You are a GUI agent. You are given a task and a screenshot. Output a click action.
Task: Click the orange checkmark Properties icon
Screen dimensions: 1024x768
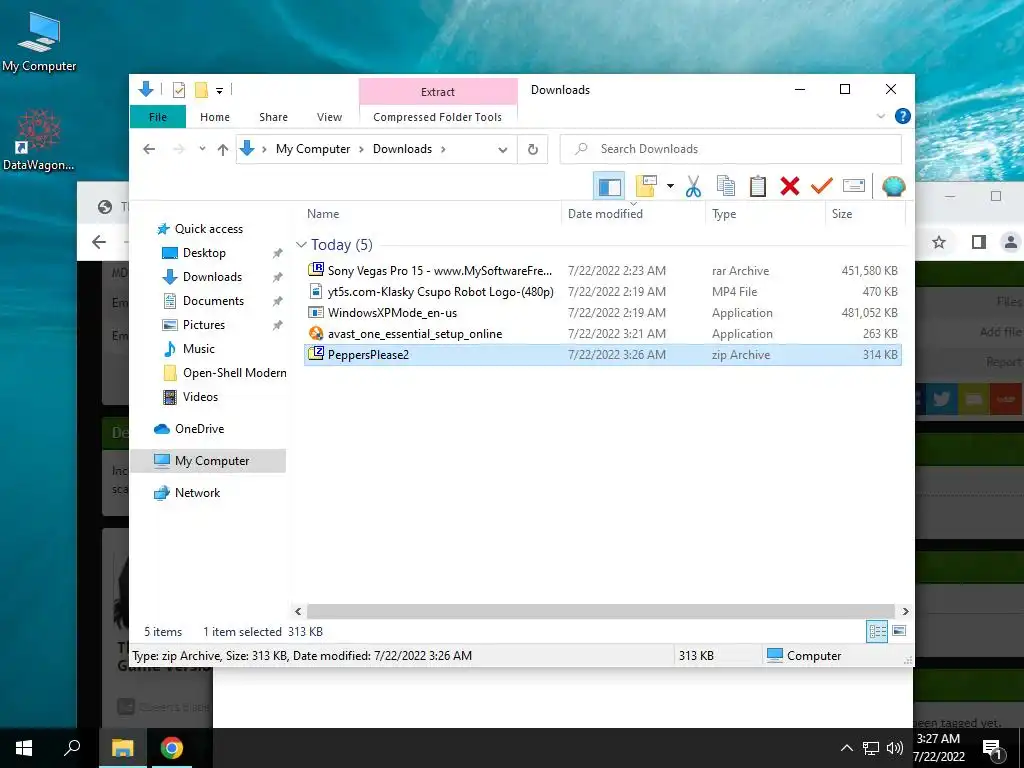pyautogui.click(x=822, y=187)
